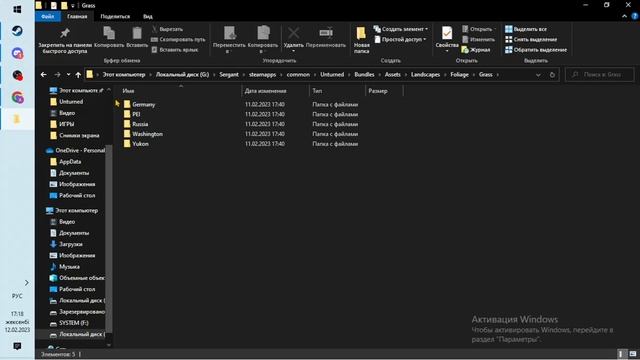The image size is (640, 360).
Task: Open Windows Start button
Action: 17,9
